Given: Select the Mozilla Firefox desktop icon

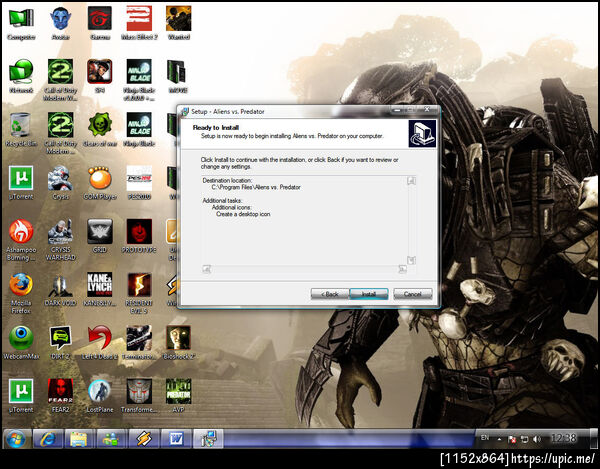Looking at the screenshot, I should click(21, 293).
